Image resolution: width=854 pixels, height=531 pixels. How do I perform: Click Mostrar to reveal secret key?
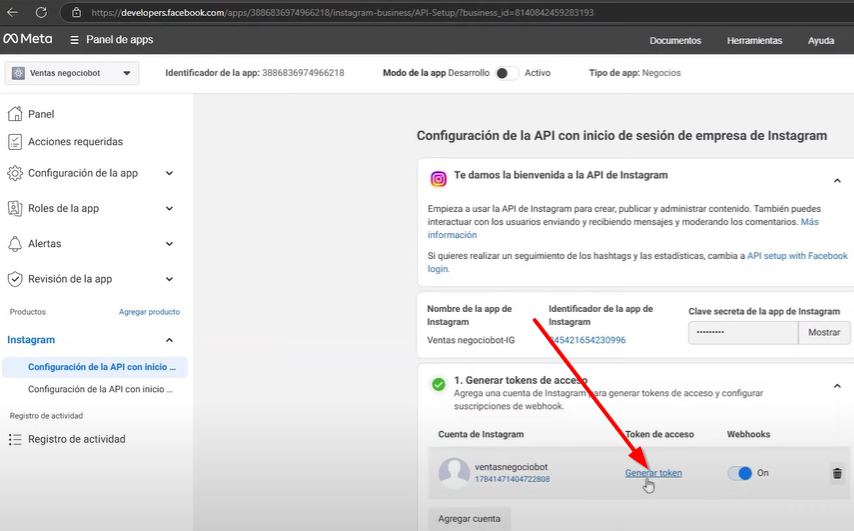[x=824, y=332]
